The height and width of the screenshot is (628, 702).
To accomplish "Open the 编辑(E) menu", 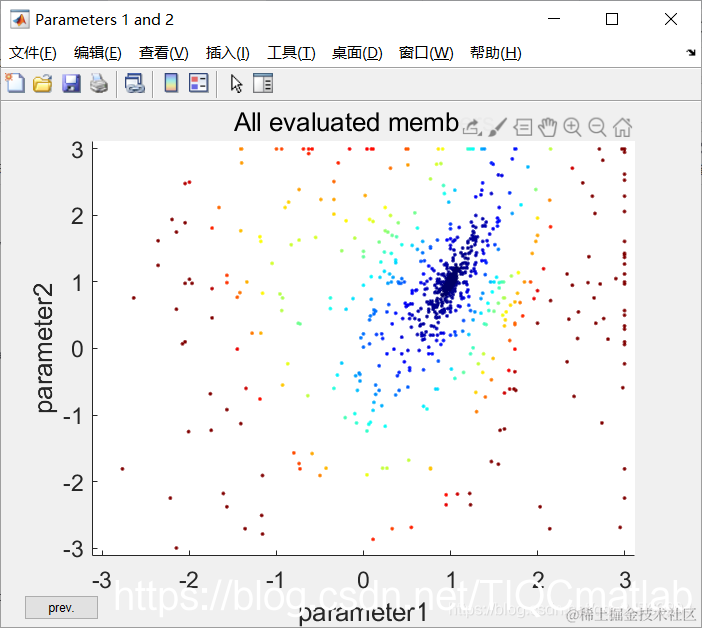I will 98,53.
